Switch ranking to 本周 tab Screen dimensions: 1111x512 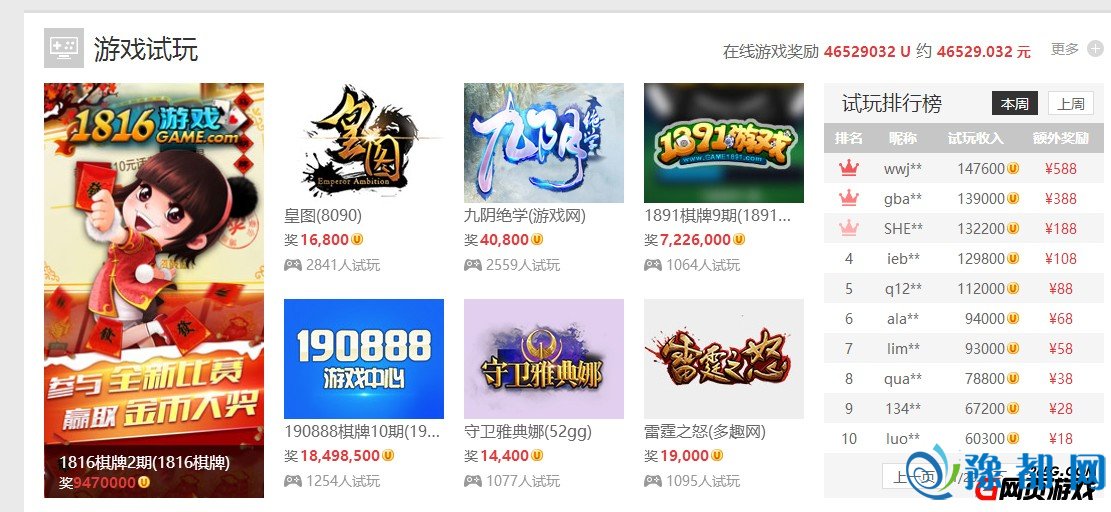(1015, 103)
